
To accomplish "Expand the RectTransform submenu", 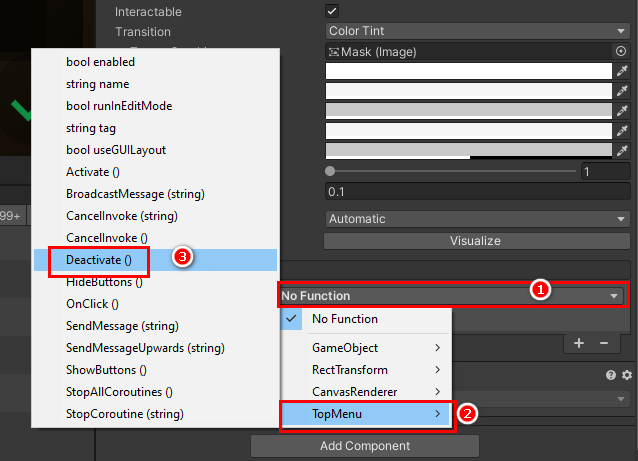I will (366, 370).
